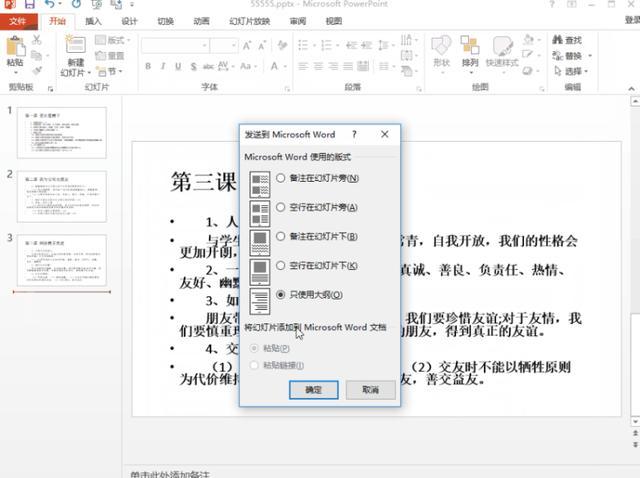Click the Italic formatting icon

pos(163,66)
